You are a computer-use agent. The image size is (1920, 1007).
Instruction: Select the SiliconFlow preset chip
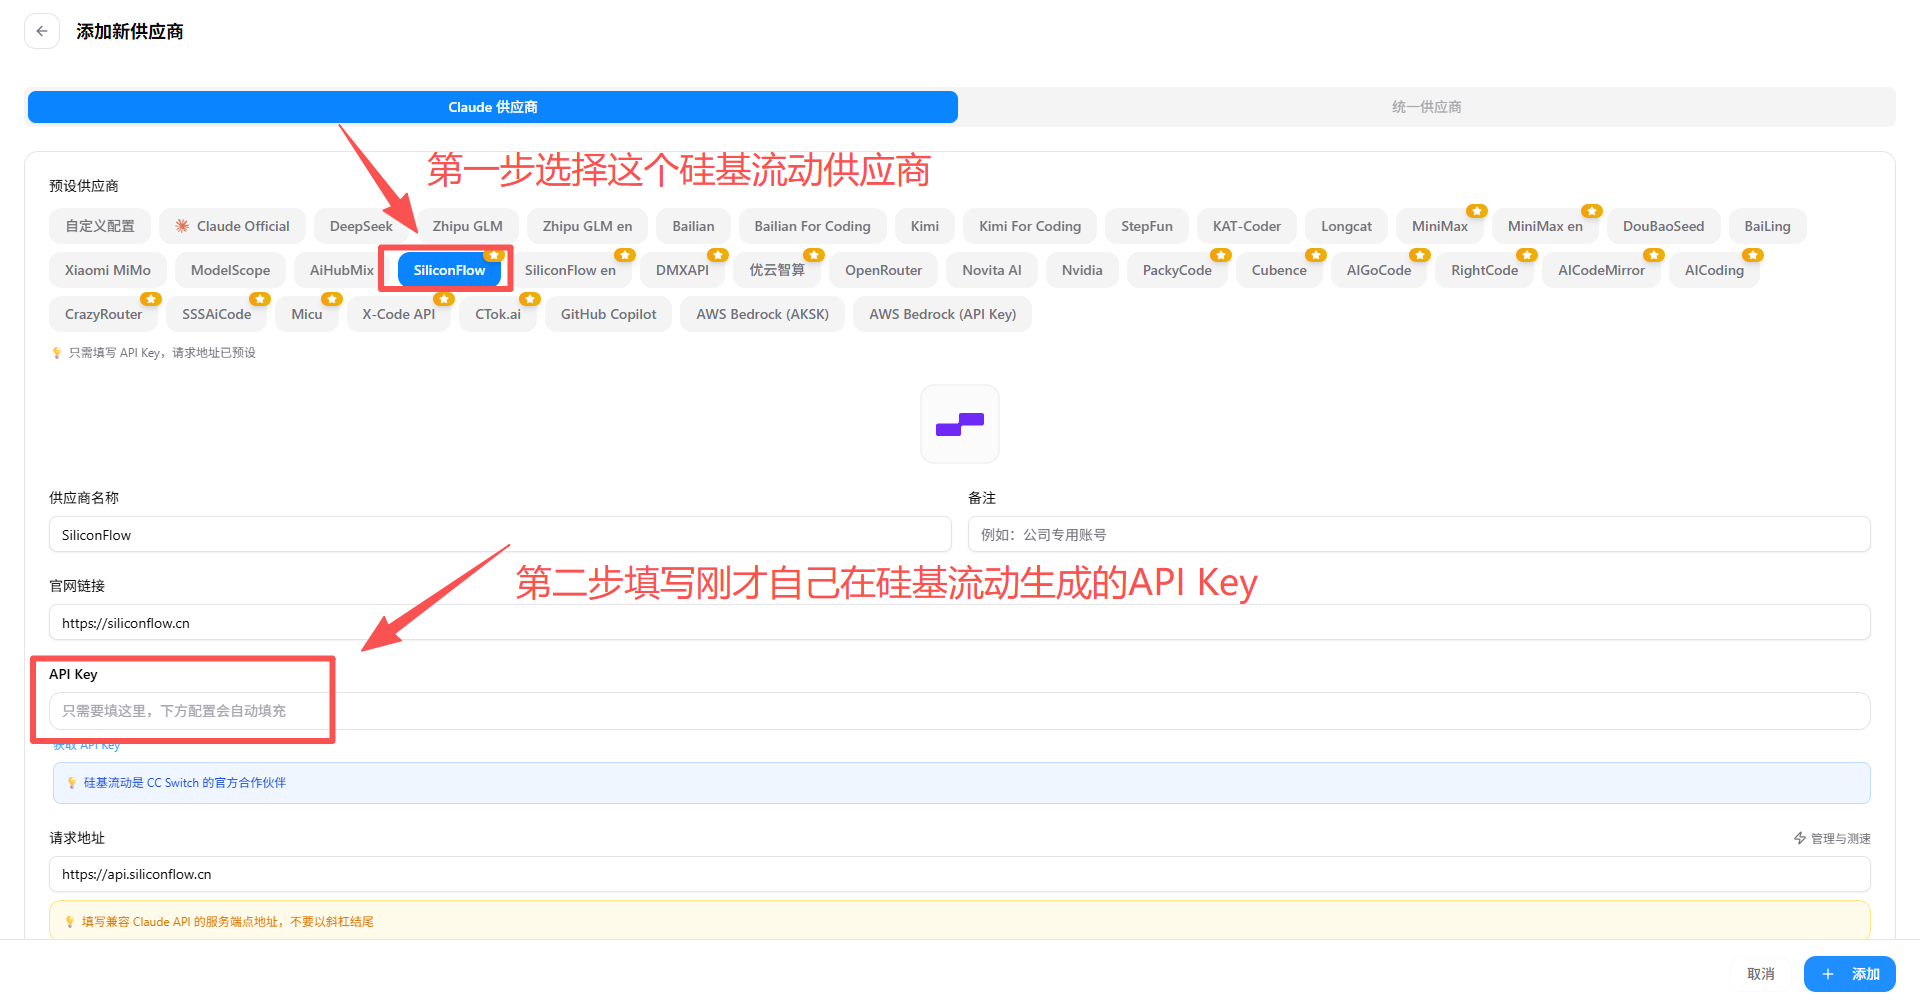450,270
